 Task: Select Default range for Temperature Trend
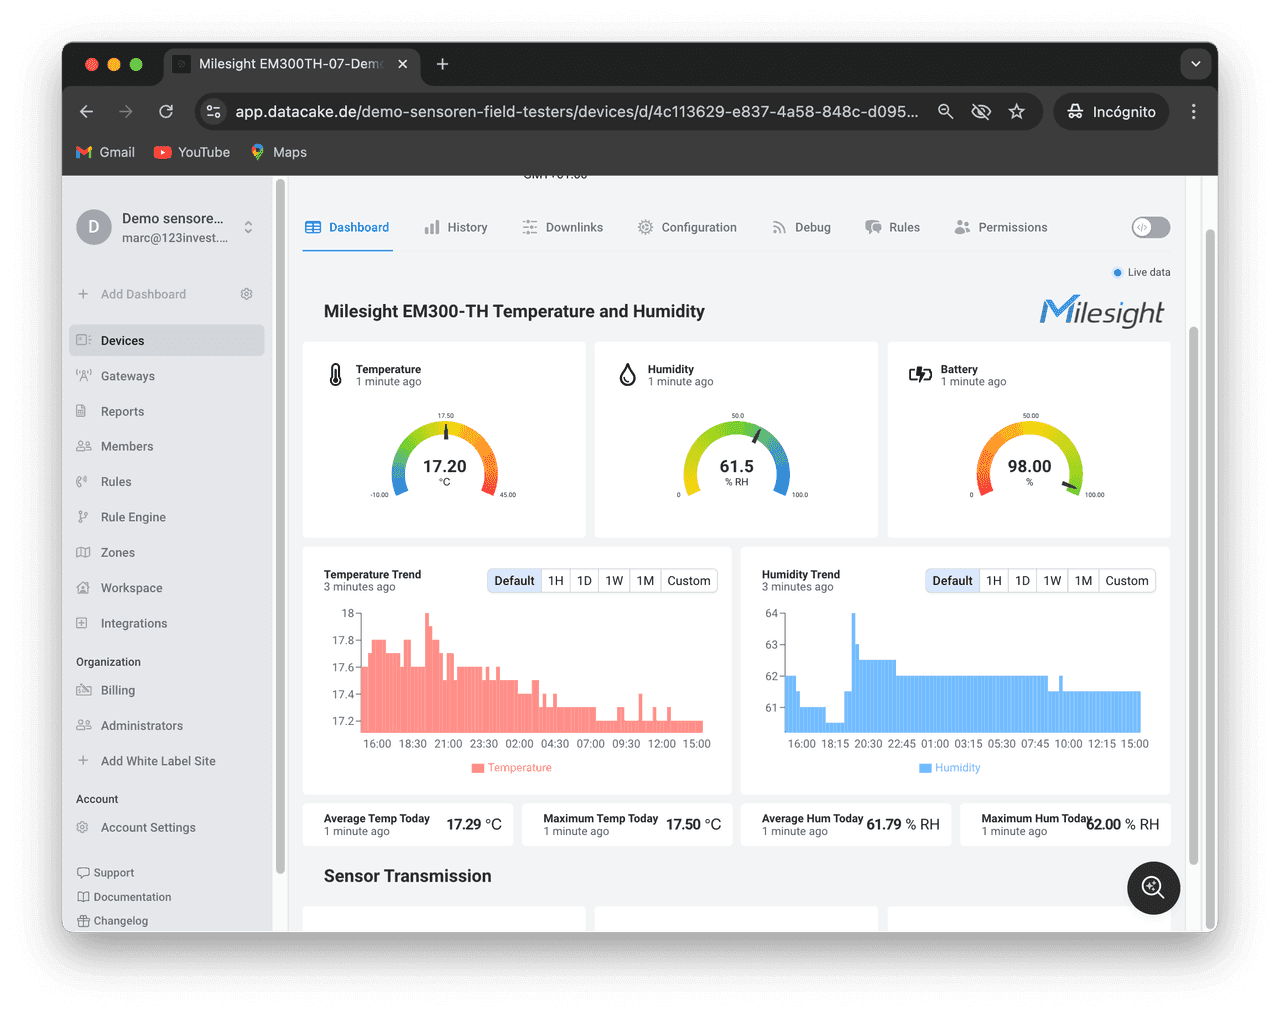coord(514,581)
